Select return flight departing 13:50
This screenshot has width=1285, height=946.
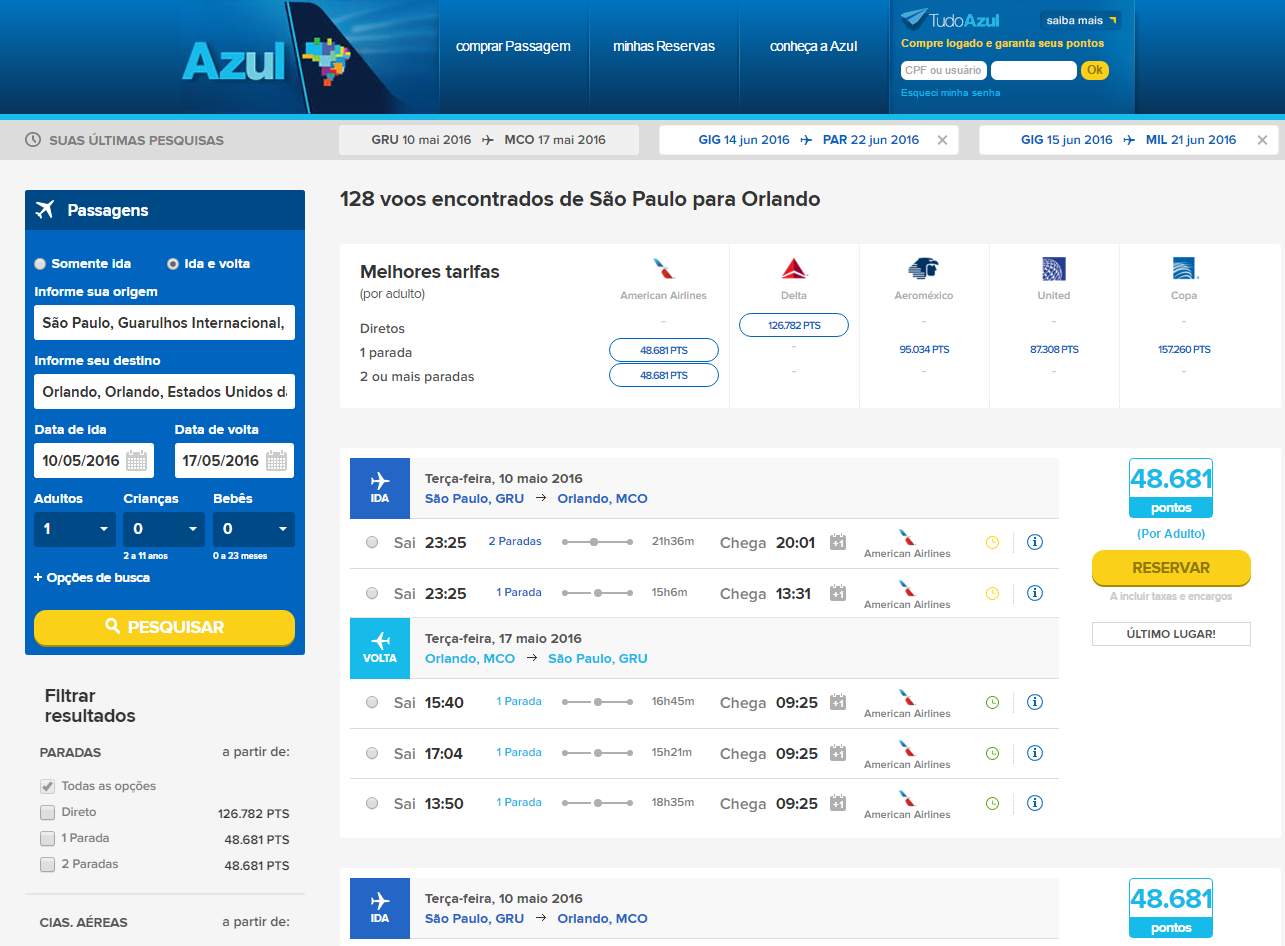[x=372, y=803]
